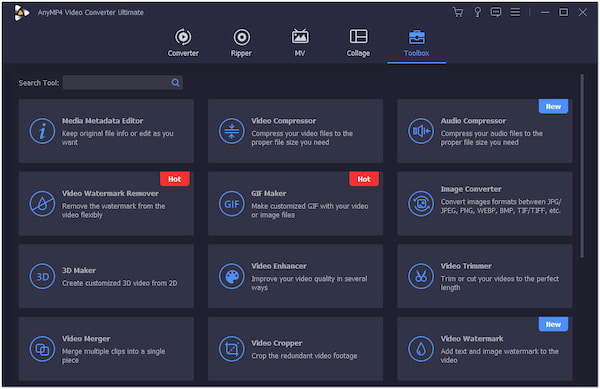
Task: Click the register key icon
Action: coord(478,12)
